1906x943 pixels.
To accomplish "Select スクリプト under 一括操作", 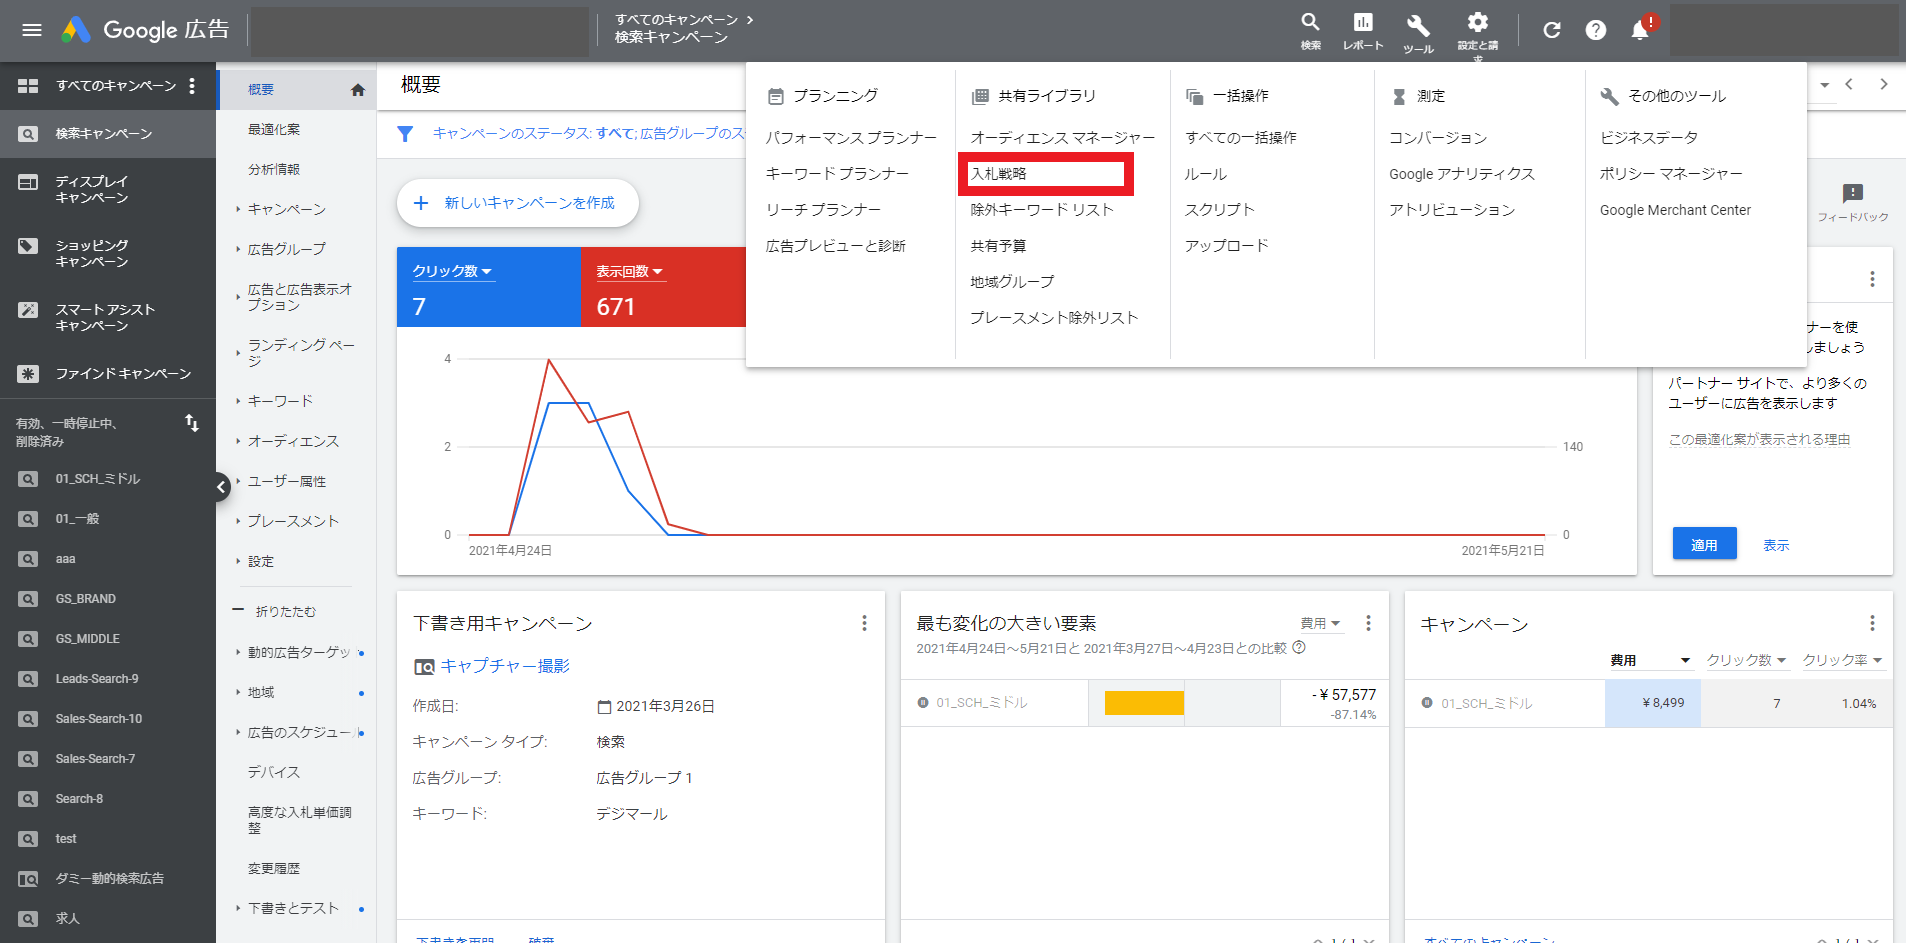I will (1219, 210).
